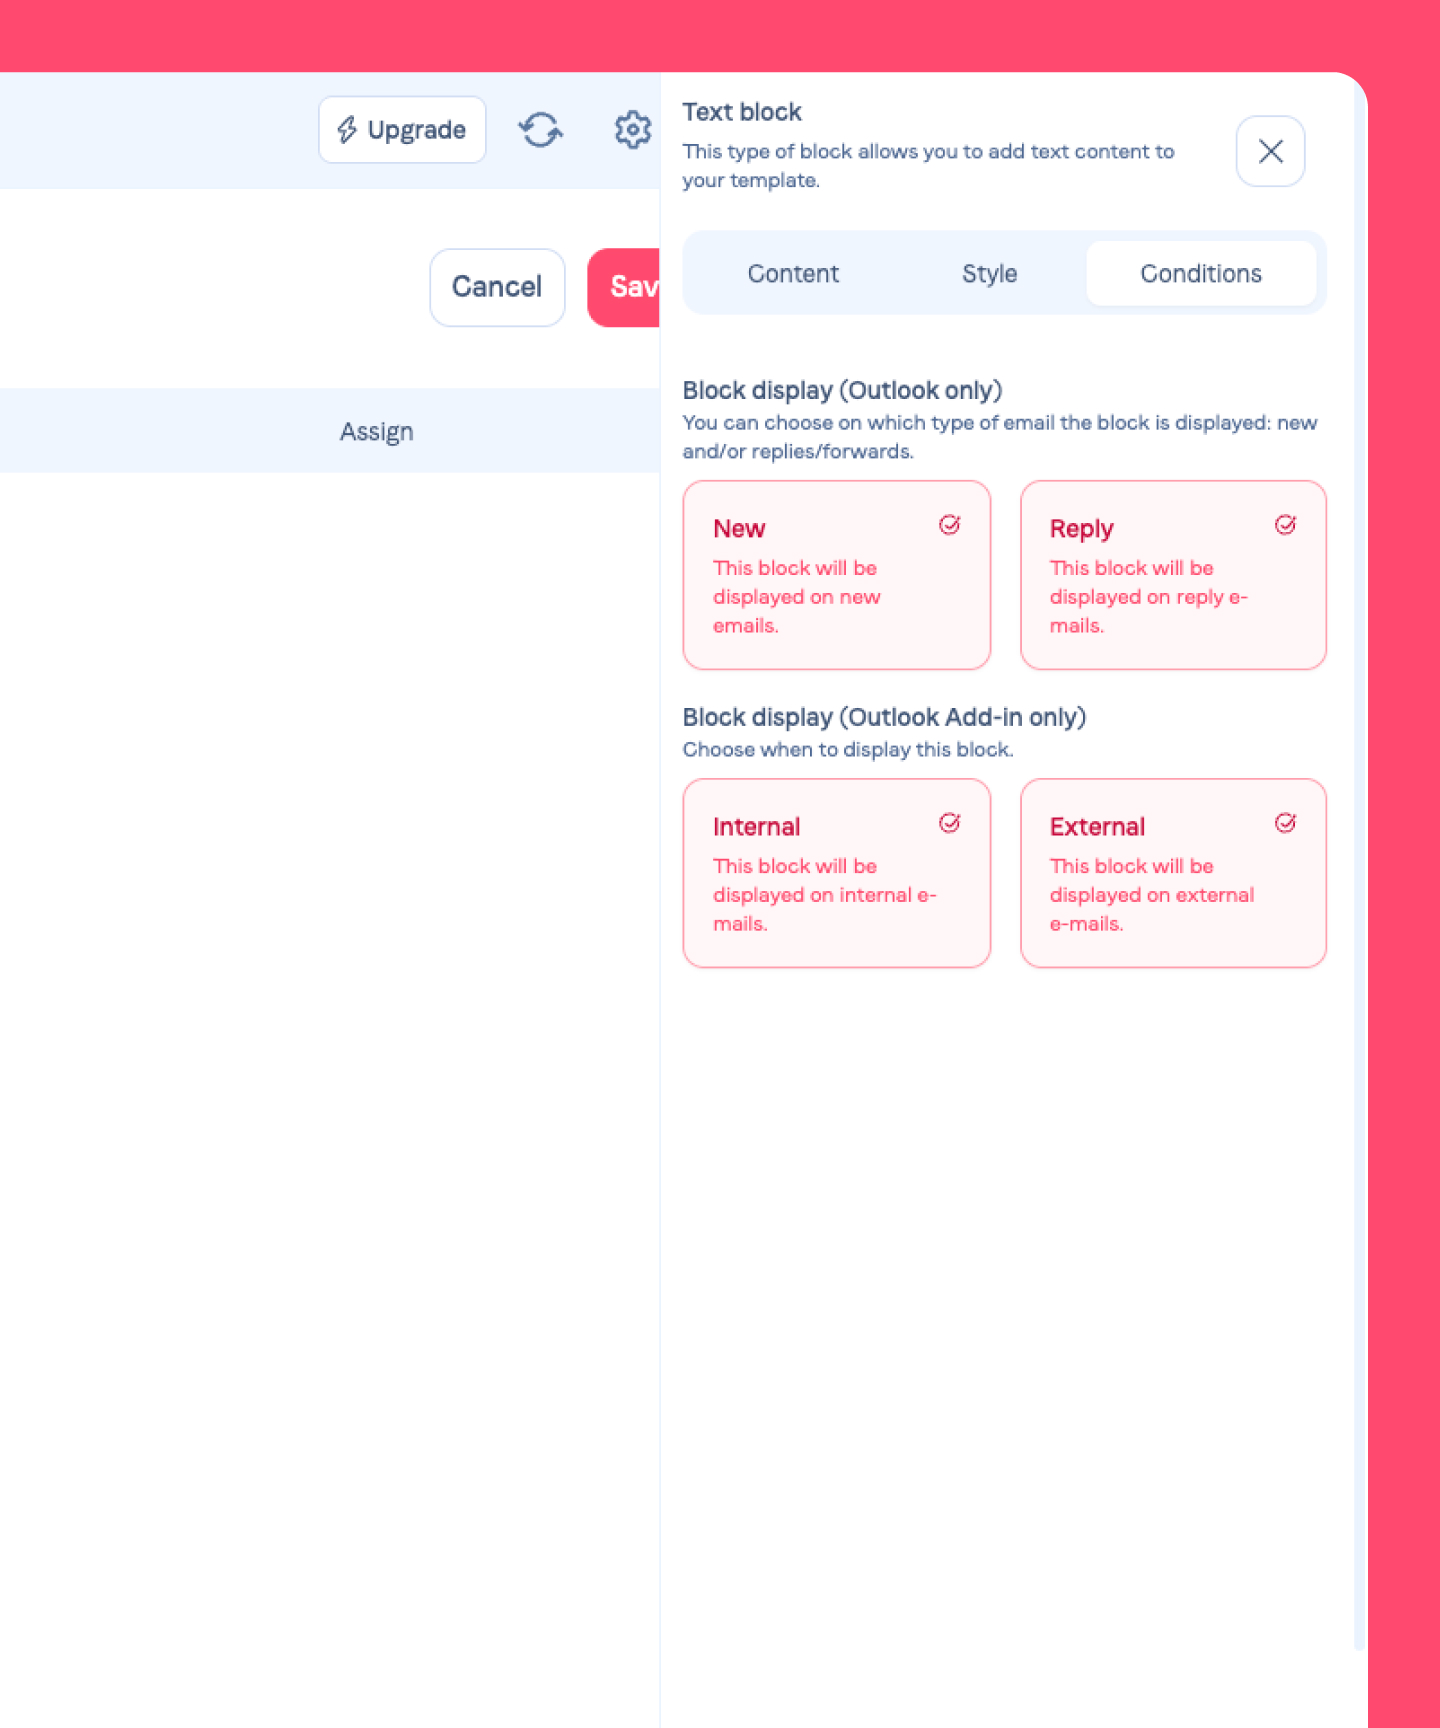Open settings via the gear icon
This screenshot has width=1440, height=1728.
click(632, 130)
